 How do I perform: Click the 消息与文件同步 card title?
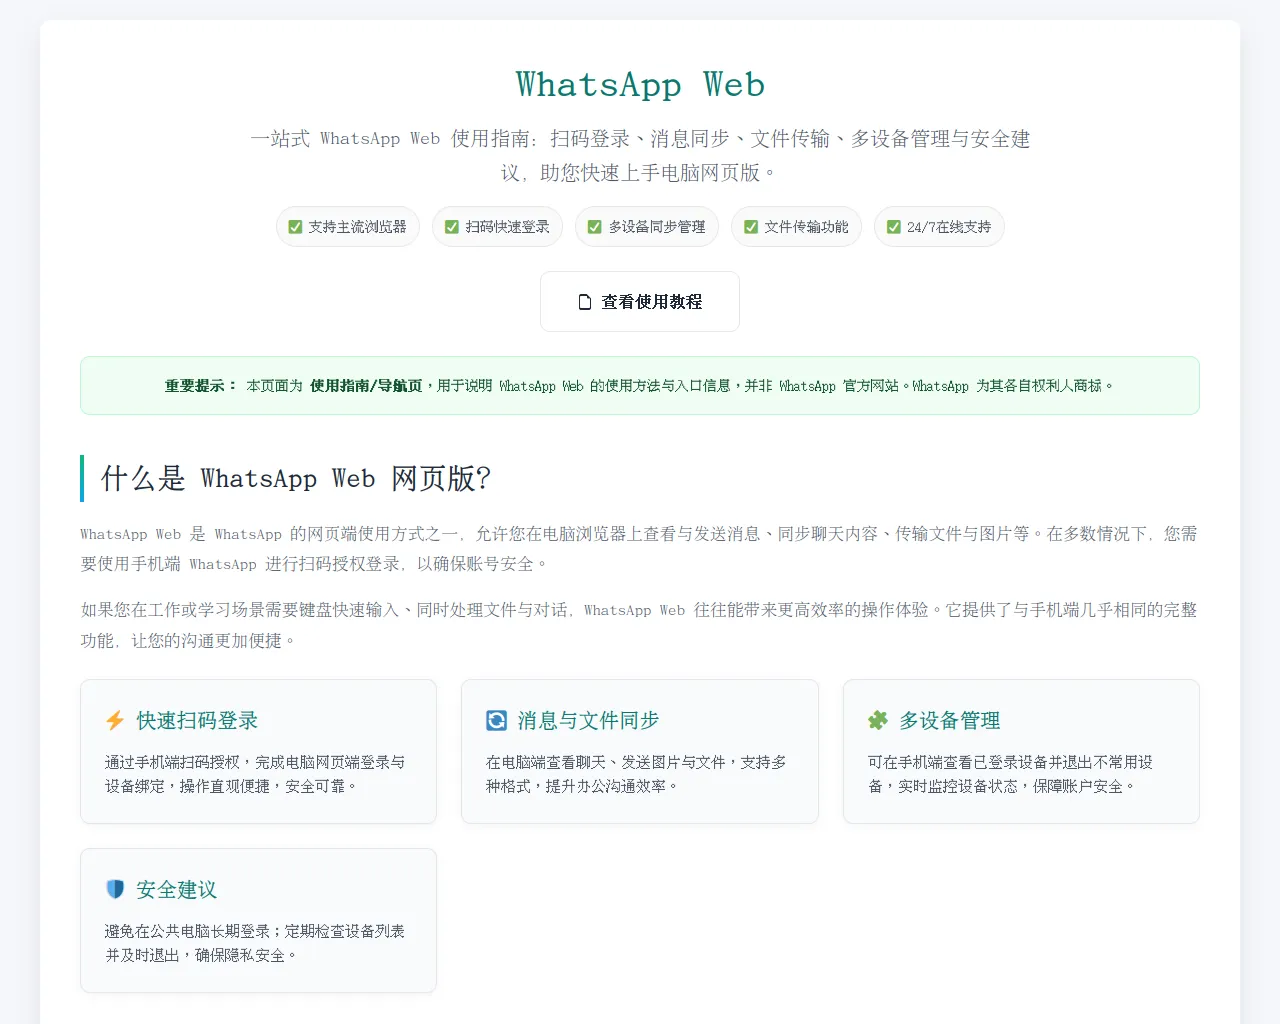[588, 721]
